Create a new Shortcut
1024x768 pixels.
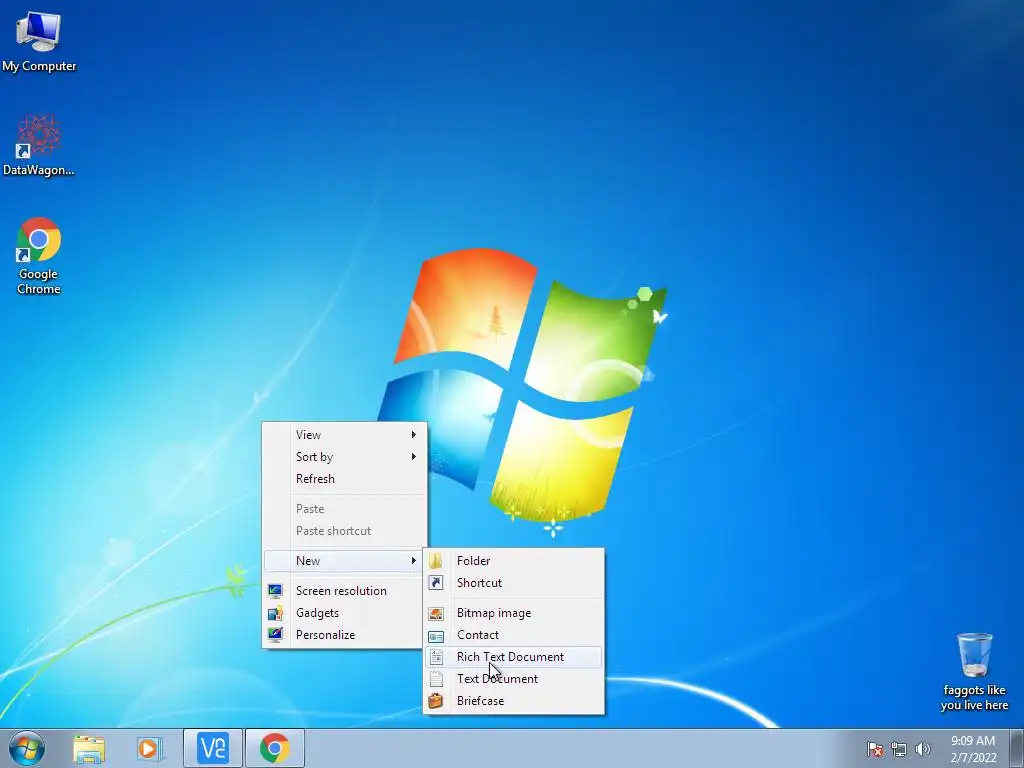pyautogui.click(x=514, y=583)
